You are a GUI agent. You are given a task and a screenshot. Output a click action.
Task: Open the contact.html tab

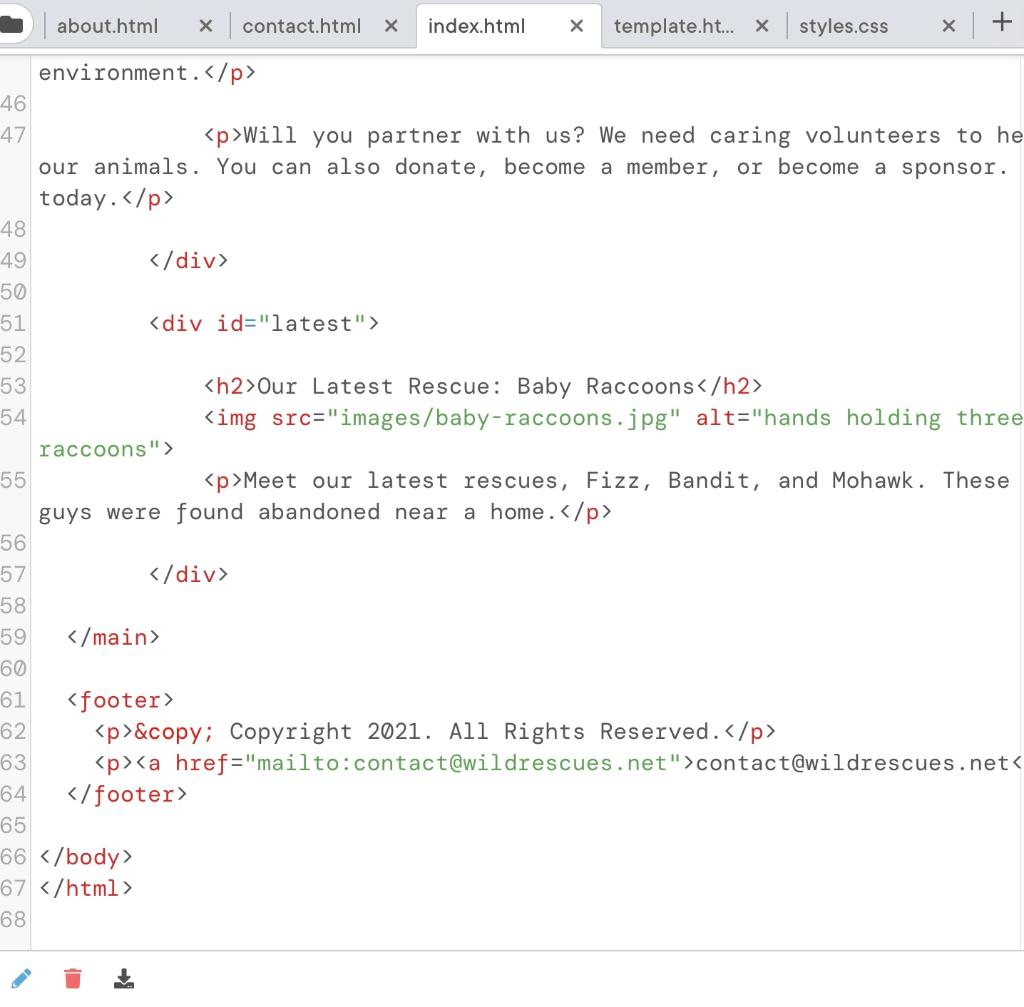(300, 26)
